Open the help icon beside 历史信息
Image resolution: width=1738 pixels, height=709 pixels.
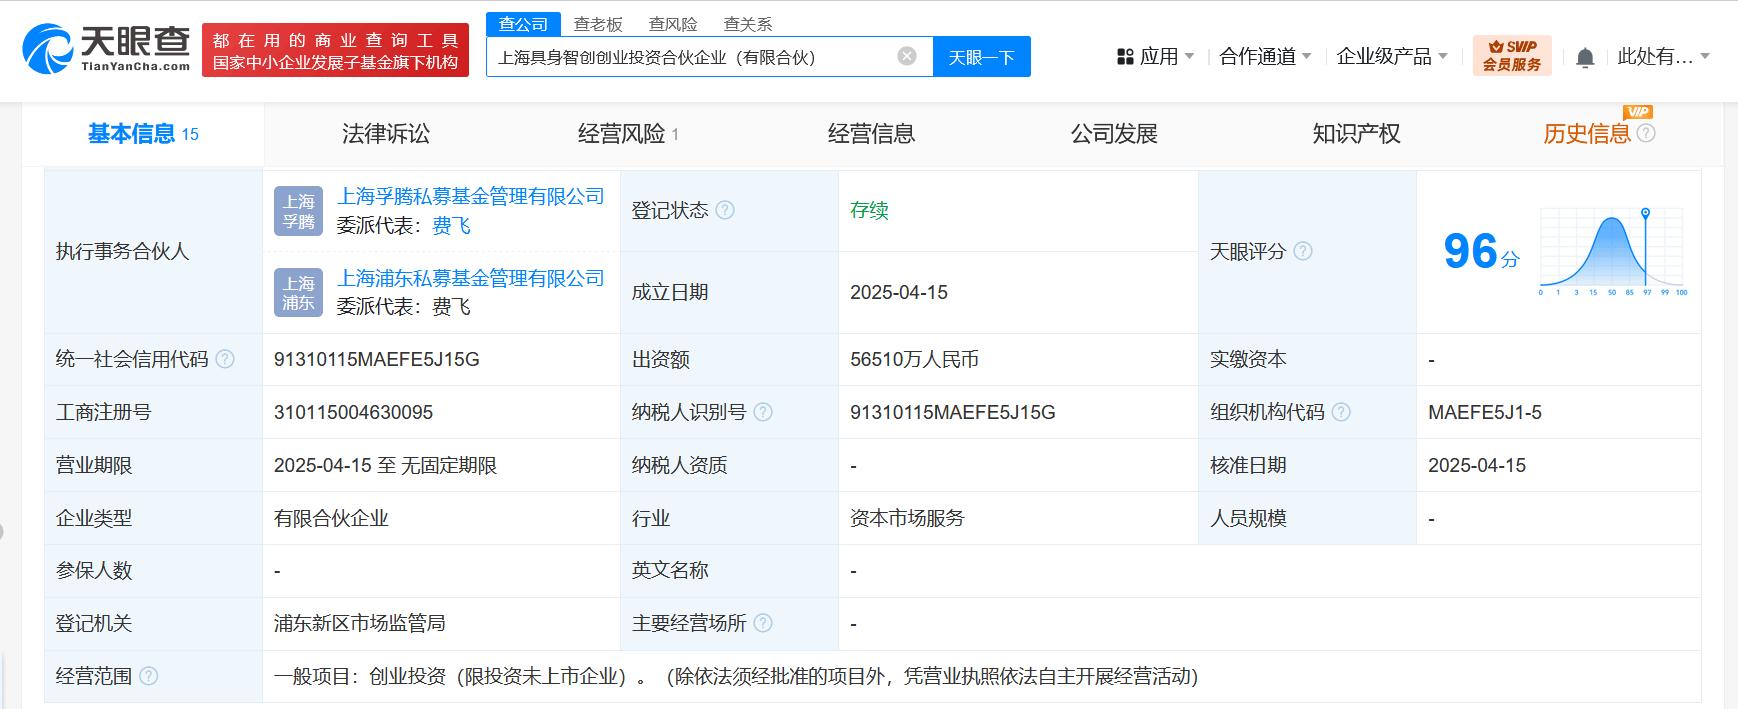click(1646, 133)
